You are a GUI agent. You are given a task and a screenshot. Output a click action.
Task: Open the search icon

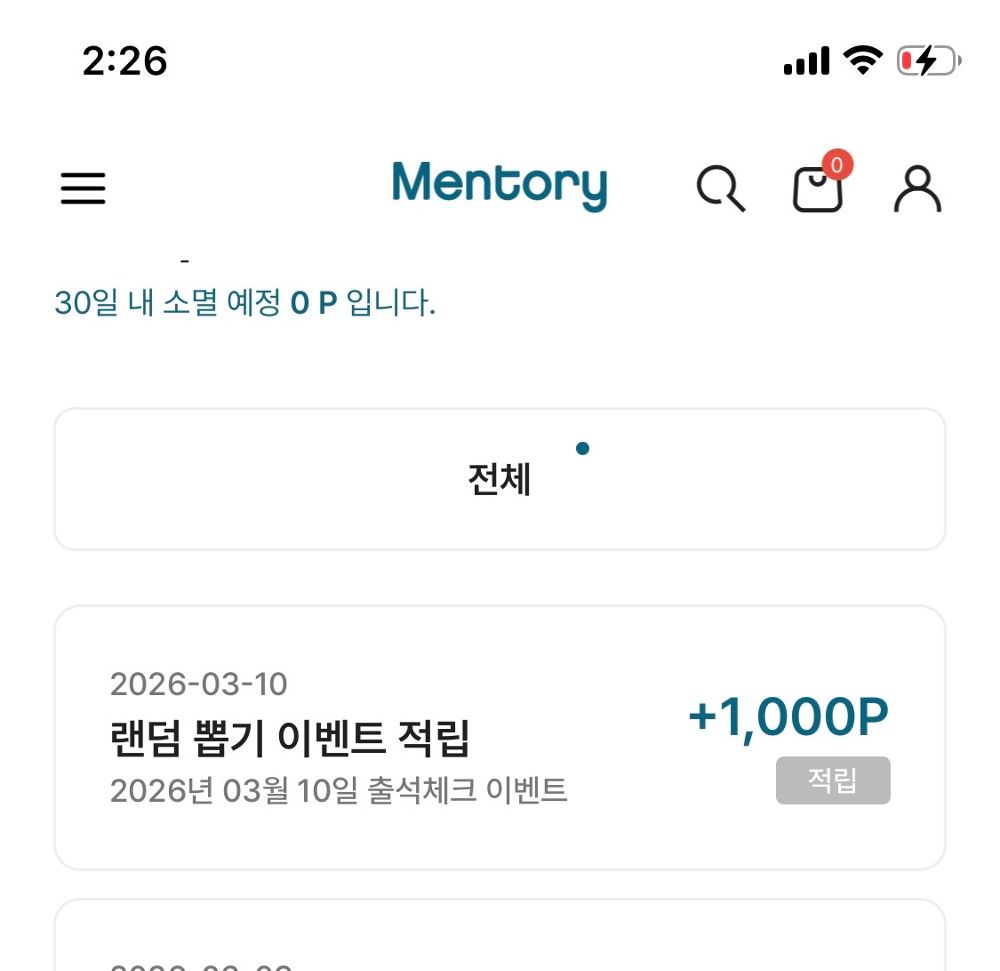pos(722,189)
